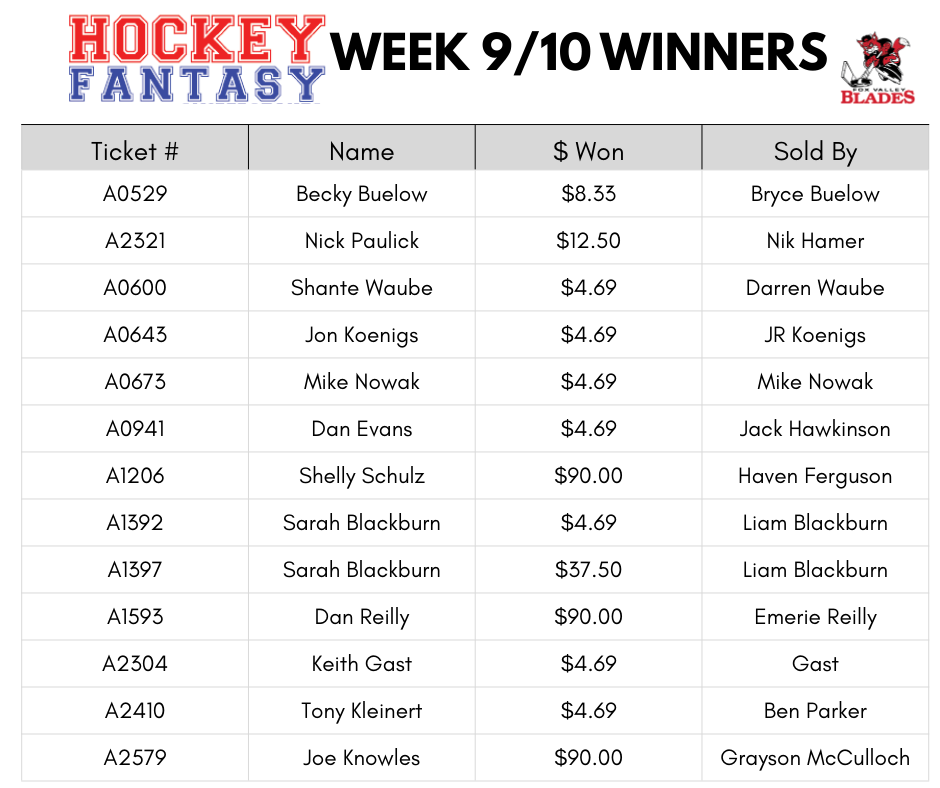Screen dimensions: 940x788
Task: Click the Week 9/10 Winners title
Action: coord(579,52)
